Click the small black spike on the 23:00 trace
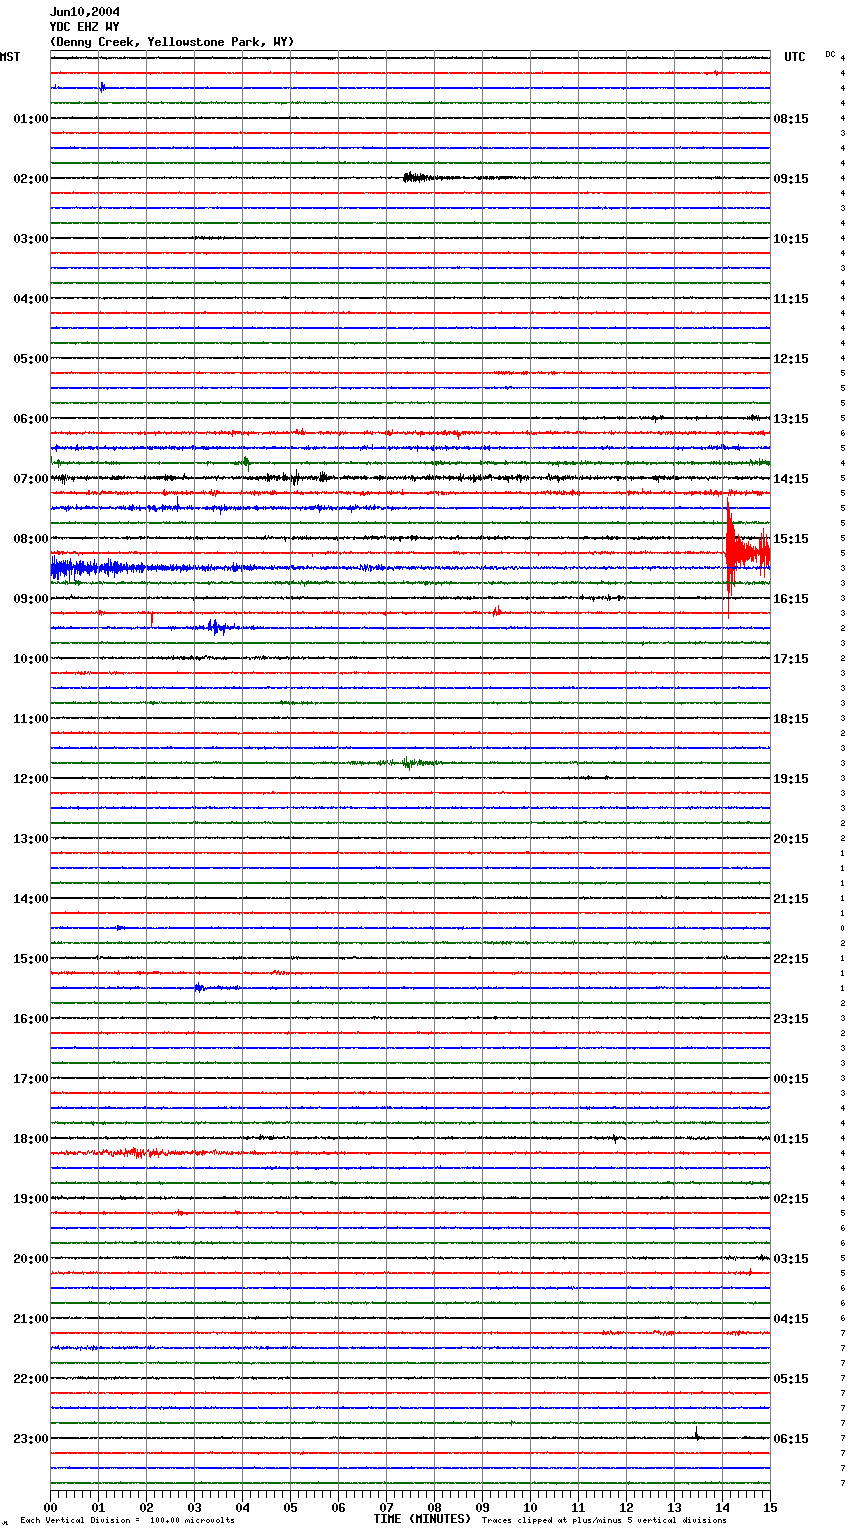Viewport: 850px width, 1534px height. coord(697,1434)
